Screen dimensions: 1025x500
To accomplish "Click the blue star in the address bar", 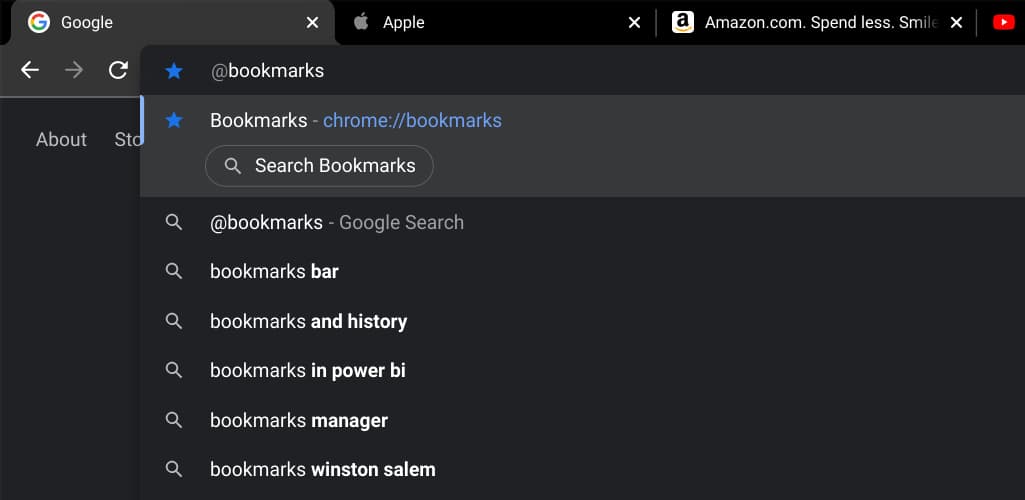I will 174,71.
